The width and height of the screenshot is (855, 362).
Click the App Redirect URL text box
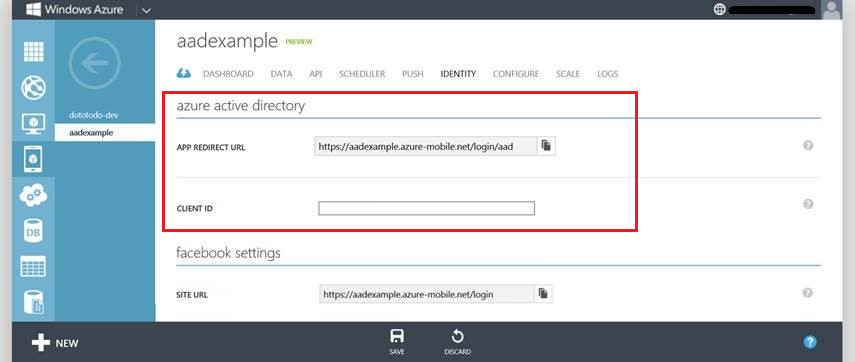pyautogui.click(x=425, y=146)
